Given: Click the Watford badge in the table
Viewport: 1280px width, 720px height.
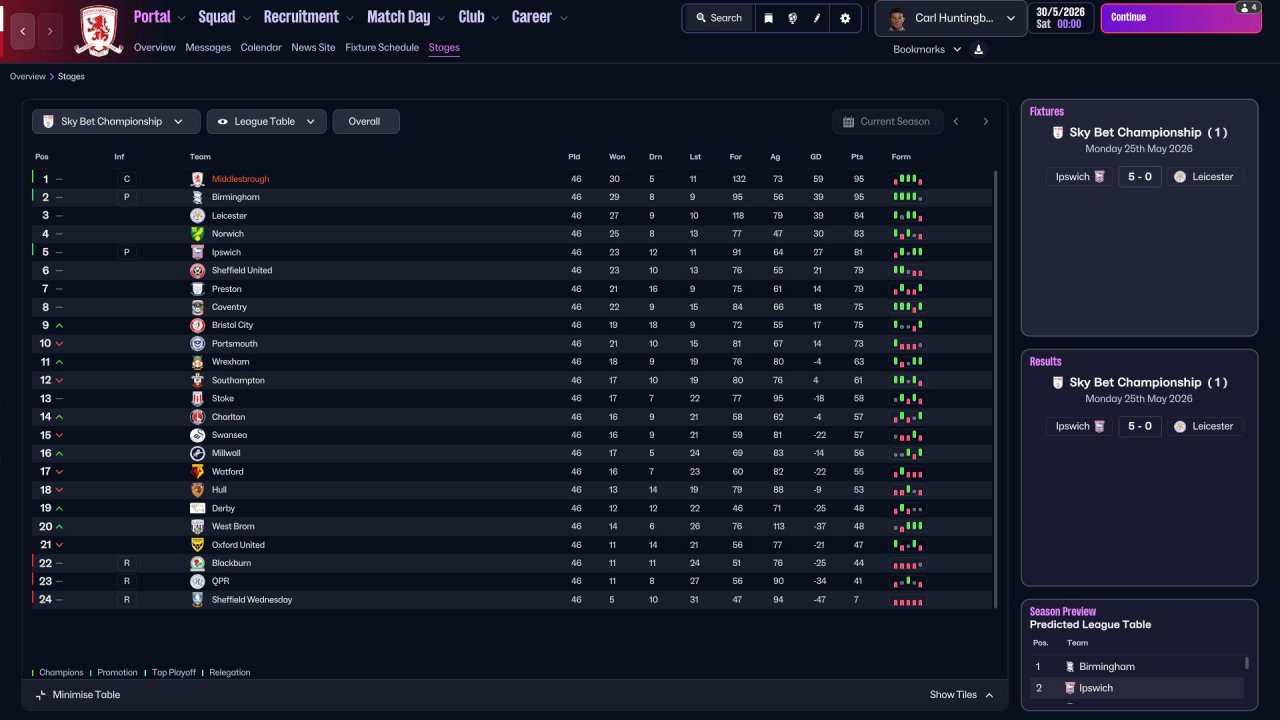Looking at the screenshot, I should 197,472.
